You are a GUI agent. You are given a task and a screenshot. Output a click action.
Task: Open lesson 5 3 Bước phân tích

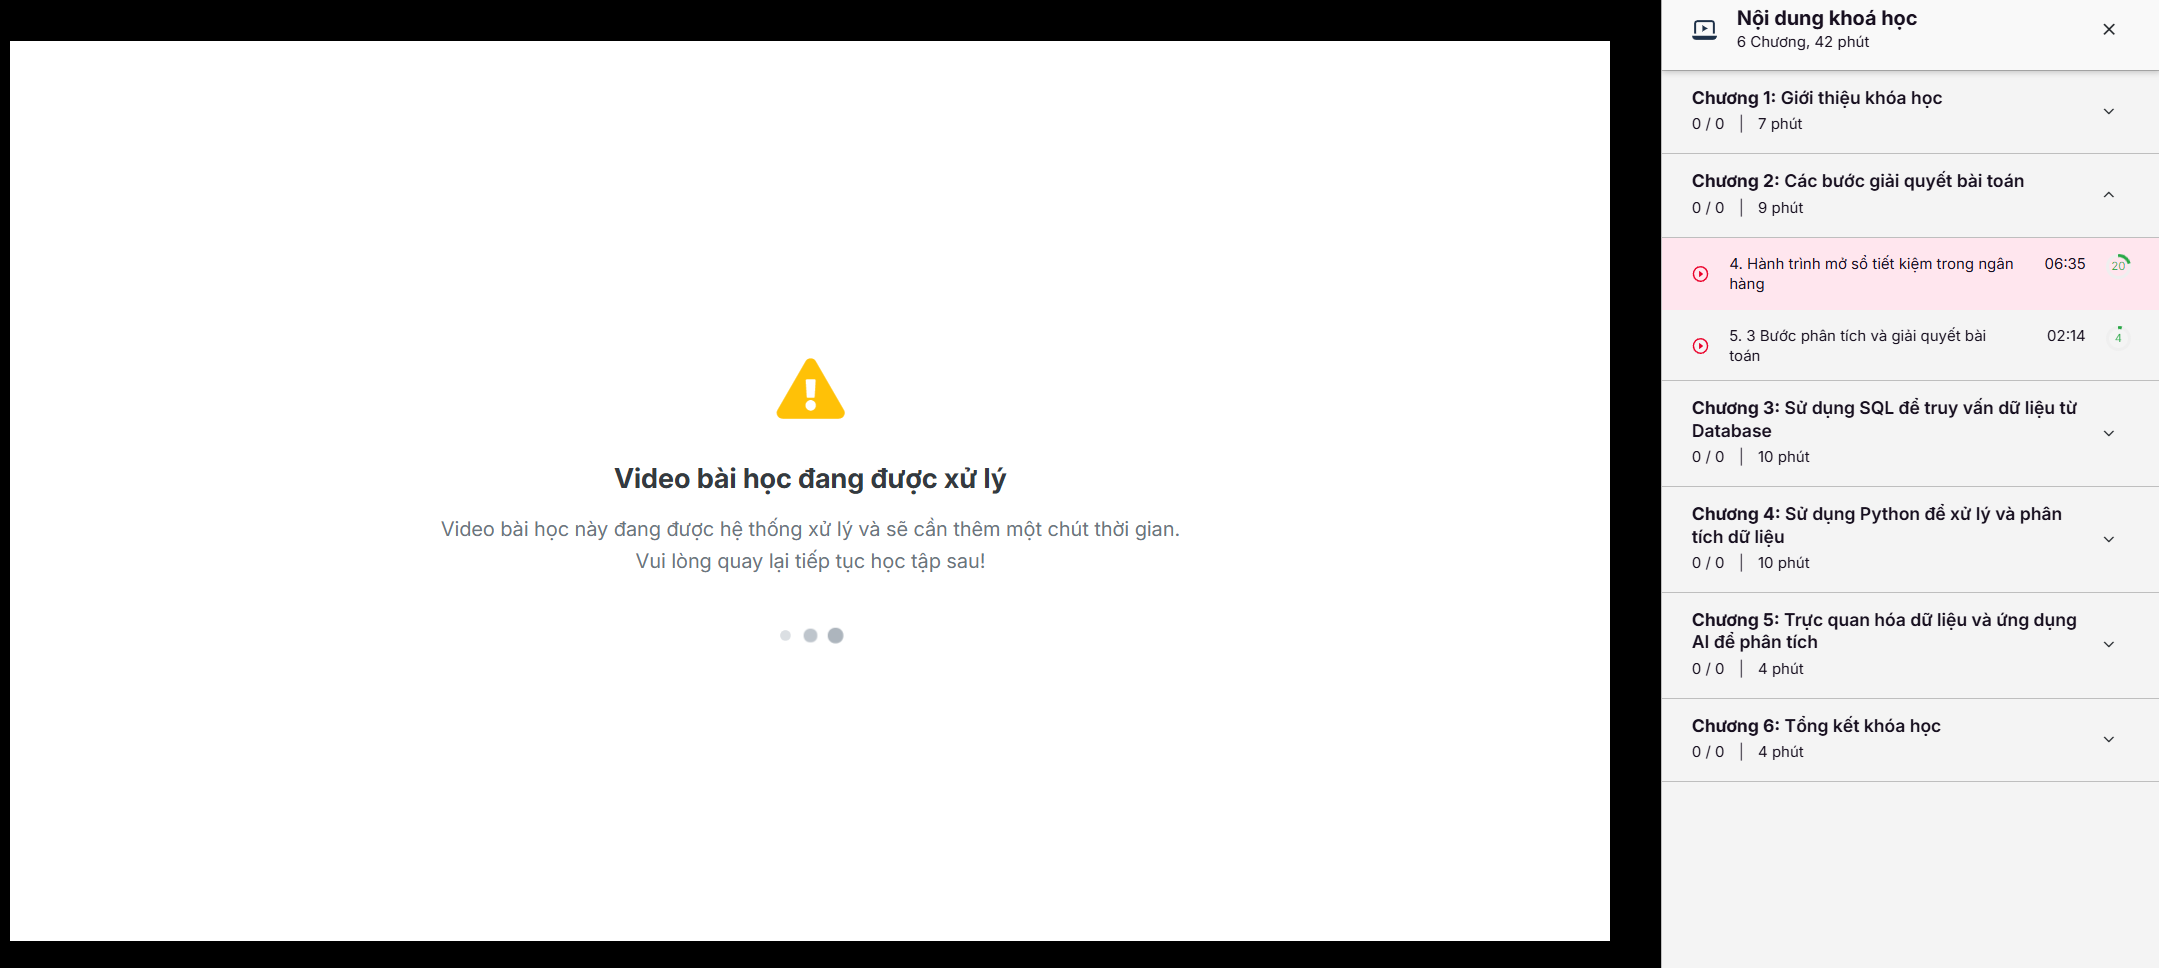pyautogui.click(x=1858, y=346)
